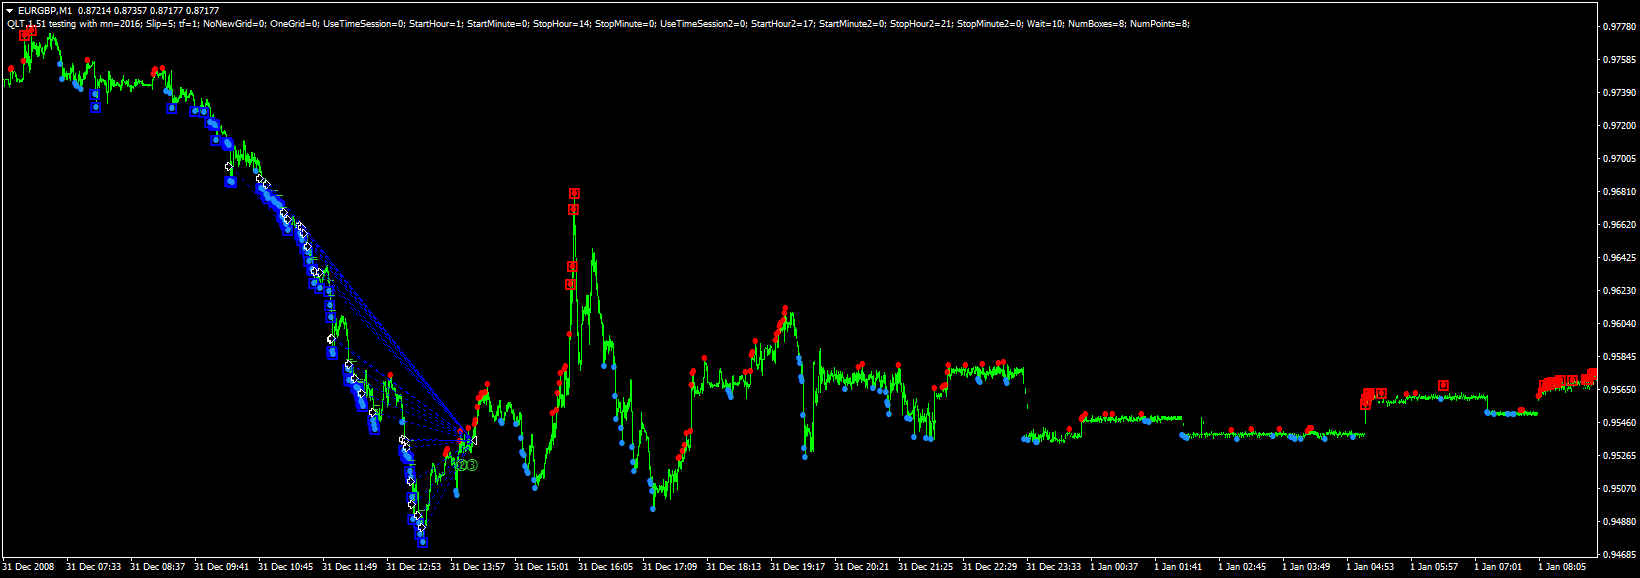The image size is (1640, 578).
Task: Click the QLT 1.51 testing parameters comment line
Action: pos(598,23)
